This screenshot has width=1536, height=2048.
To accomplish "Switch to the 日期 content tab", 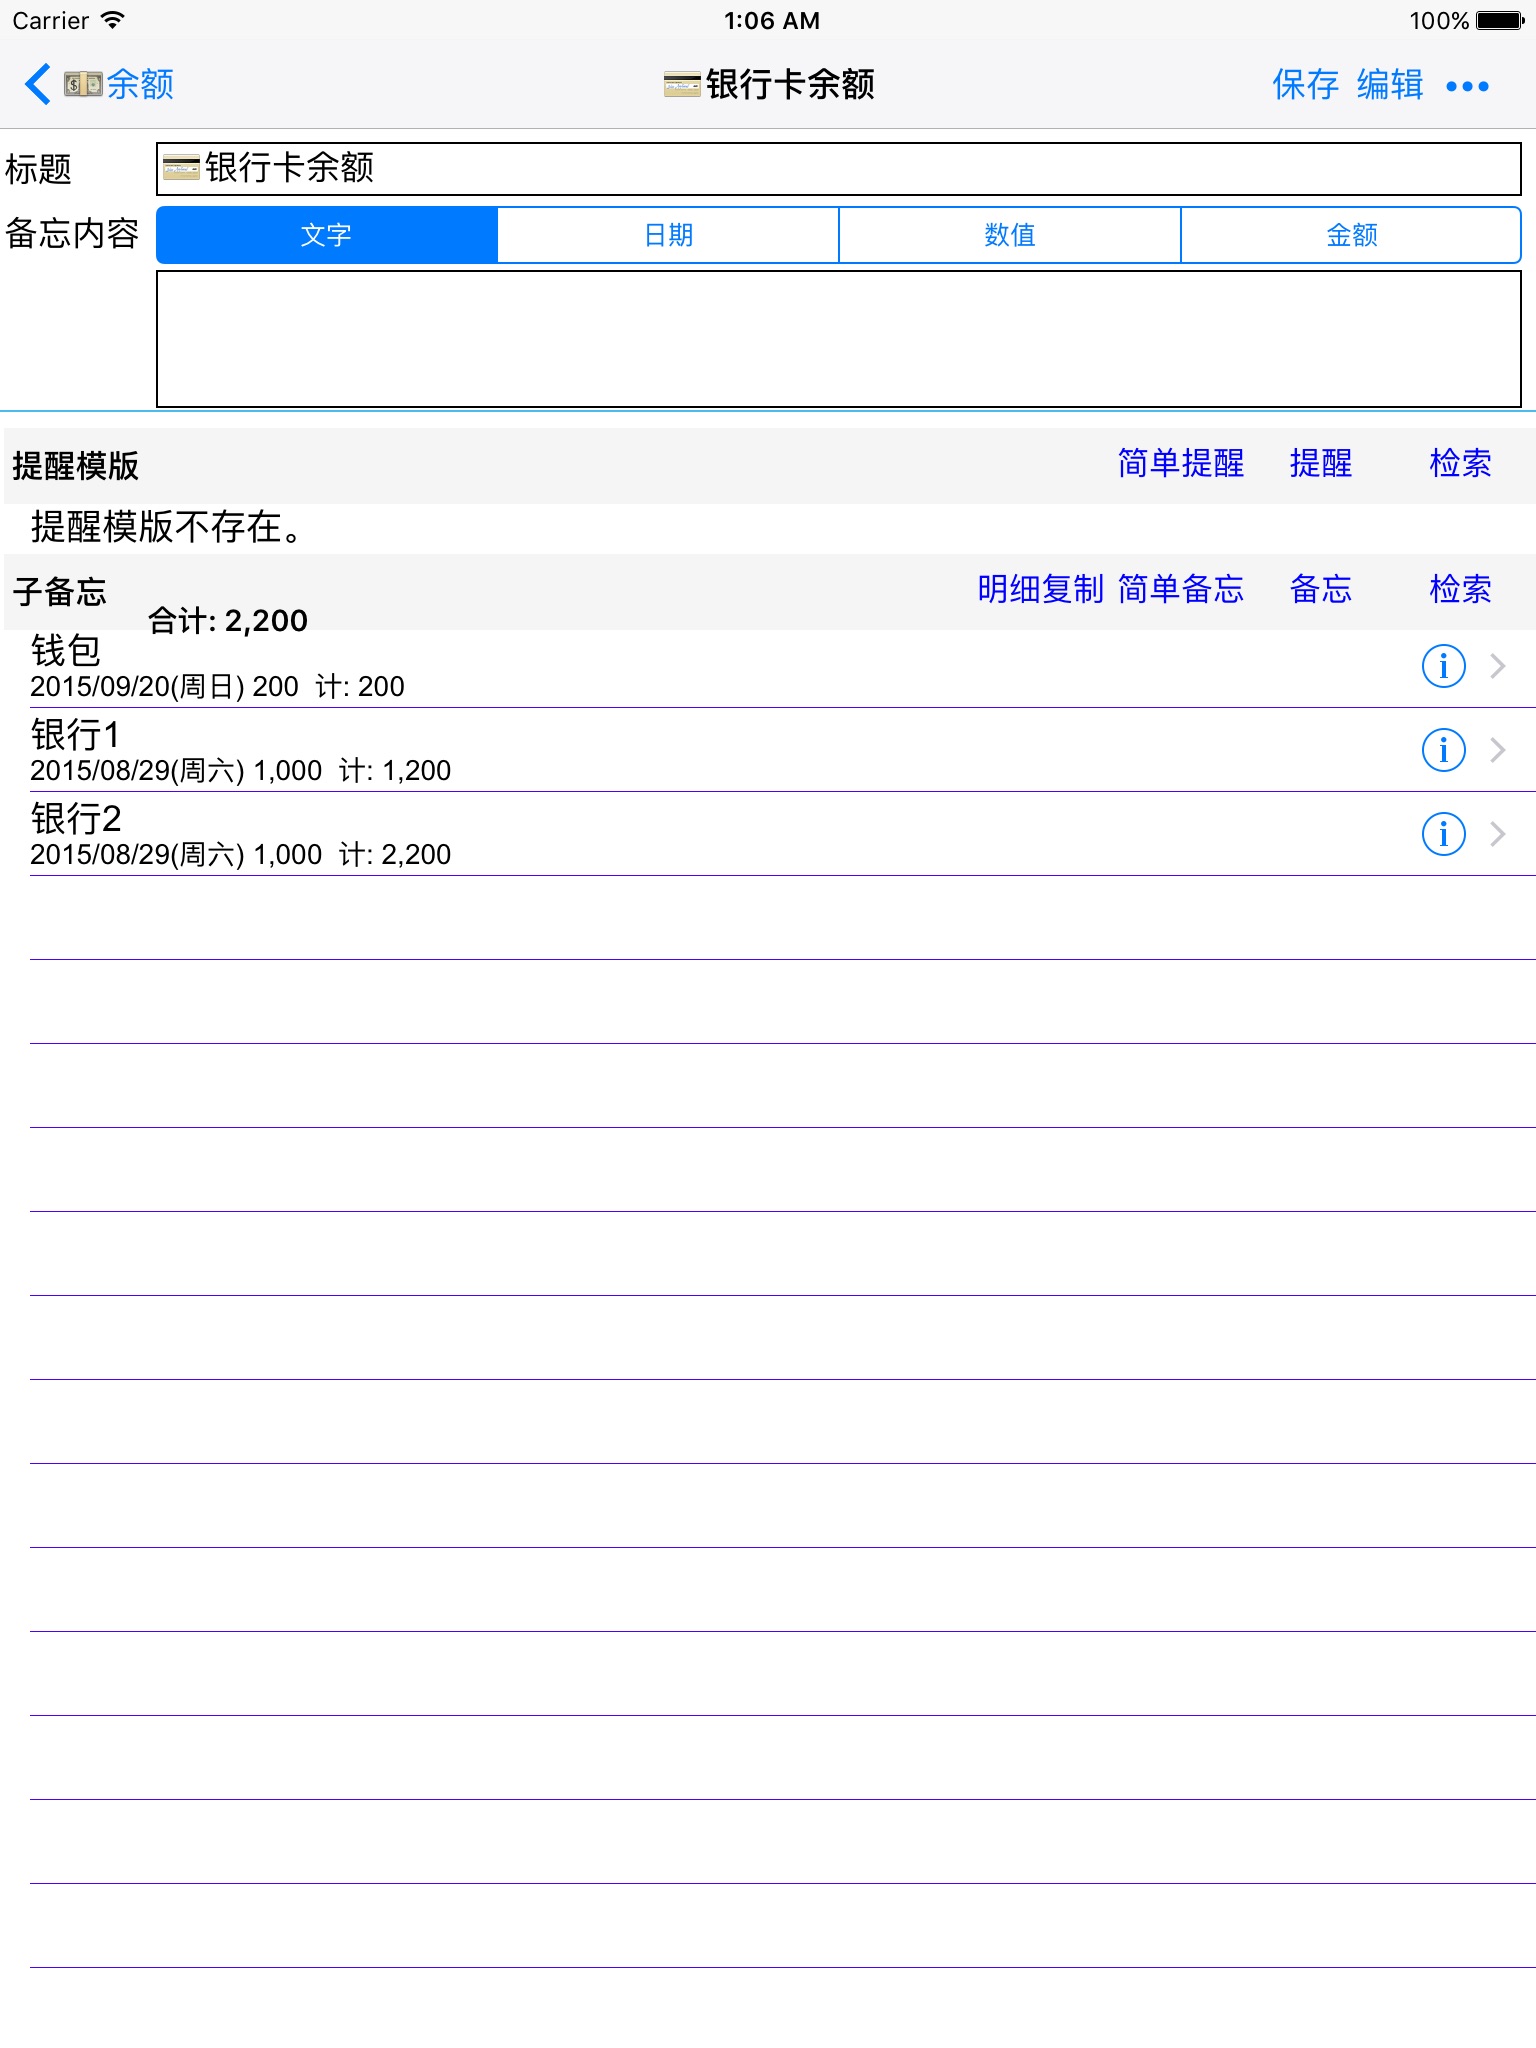I will pyautogui.click(x=668, y=235).
